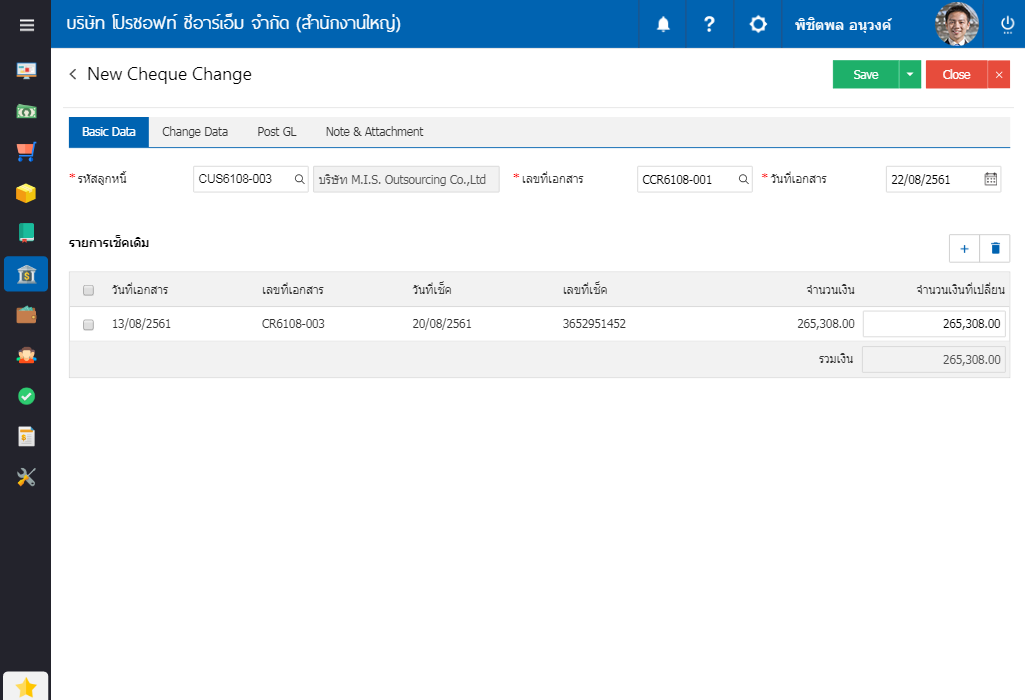Add a cheque row with plus button
1025x700 pixels.
(964, 248)
